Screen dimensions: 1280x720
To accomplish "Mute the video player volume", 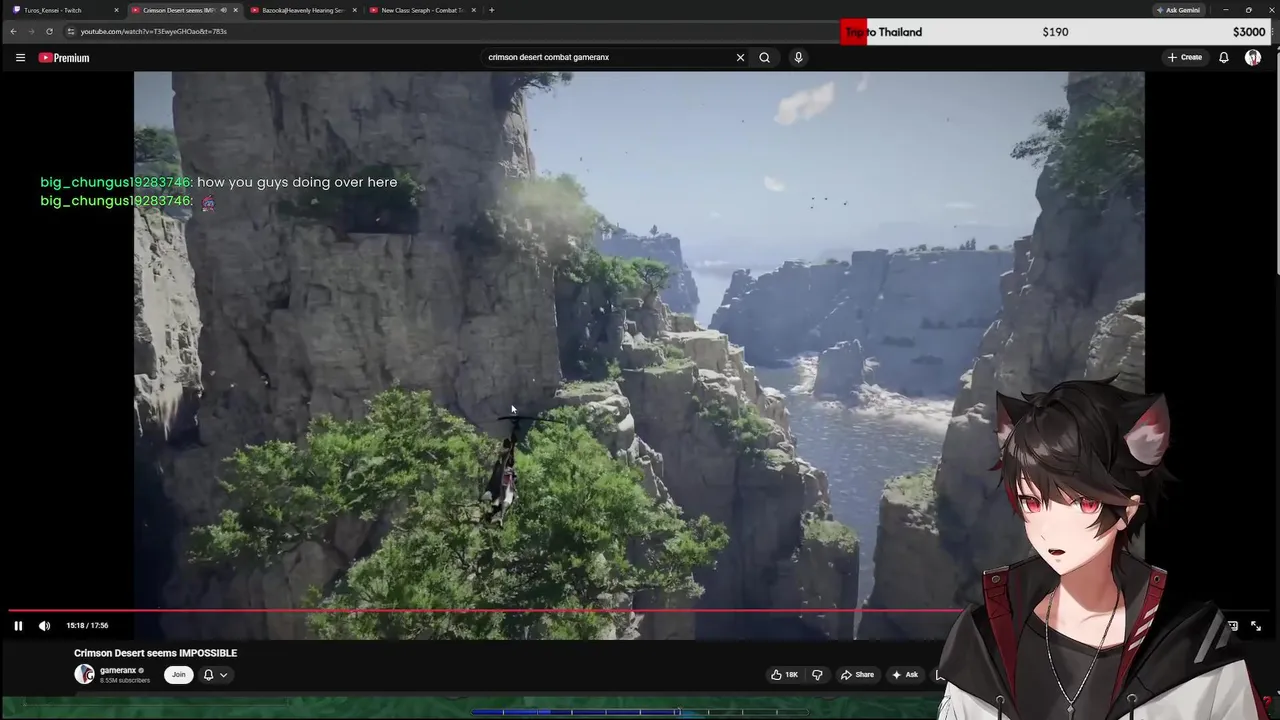I will coord(44,626).
